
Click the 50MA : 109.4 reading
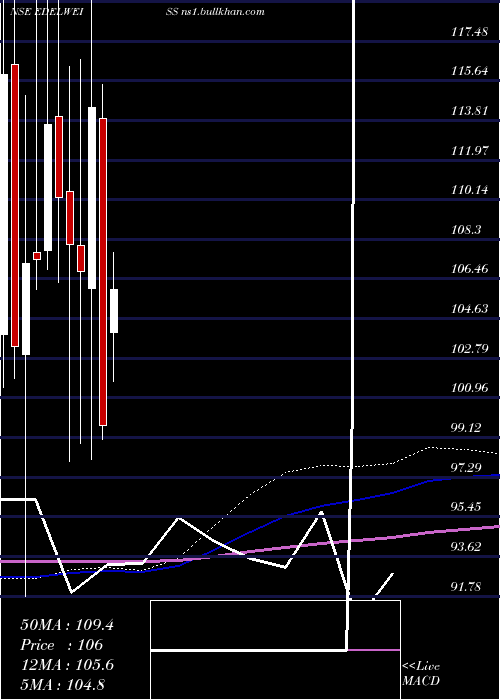pos(67,625)
